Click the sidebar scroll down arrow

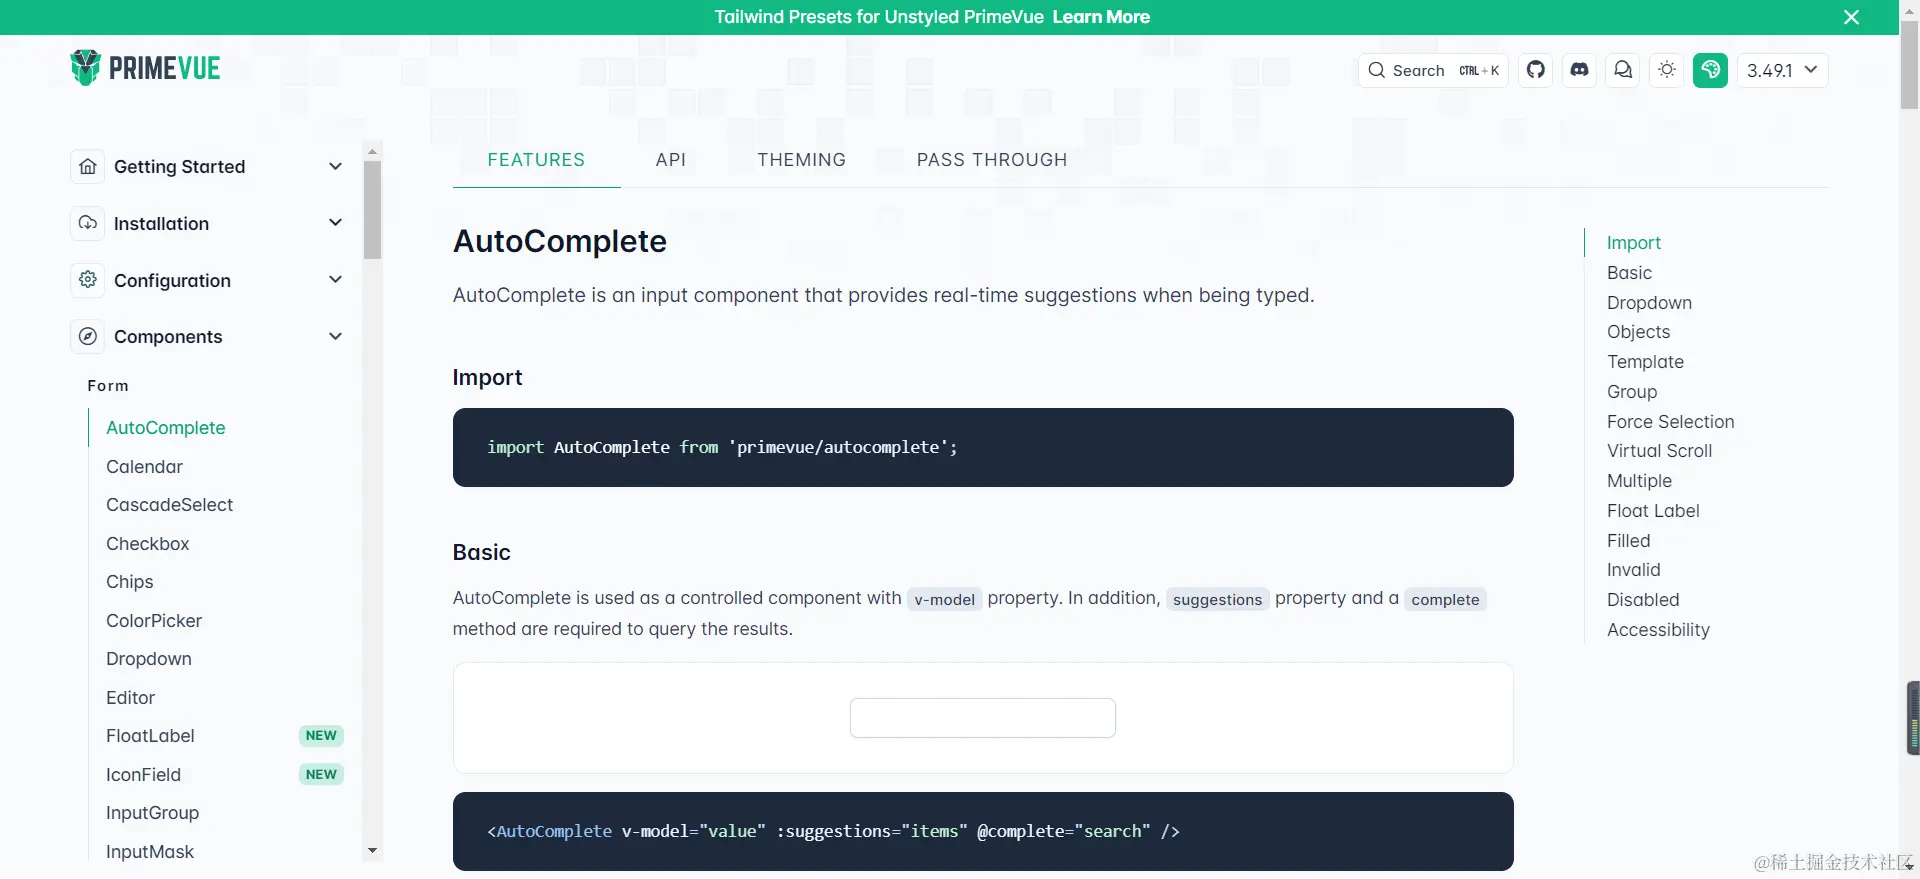pos(372,851)
